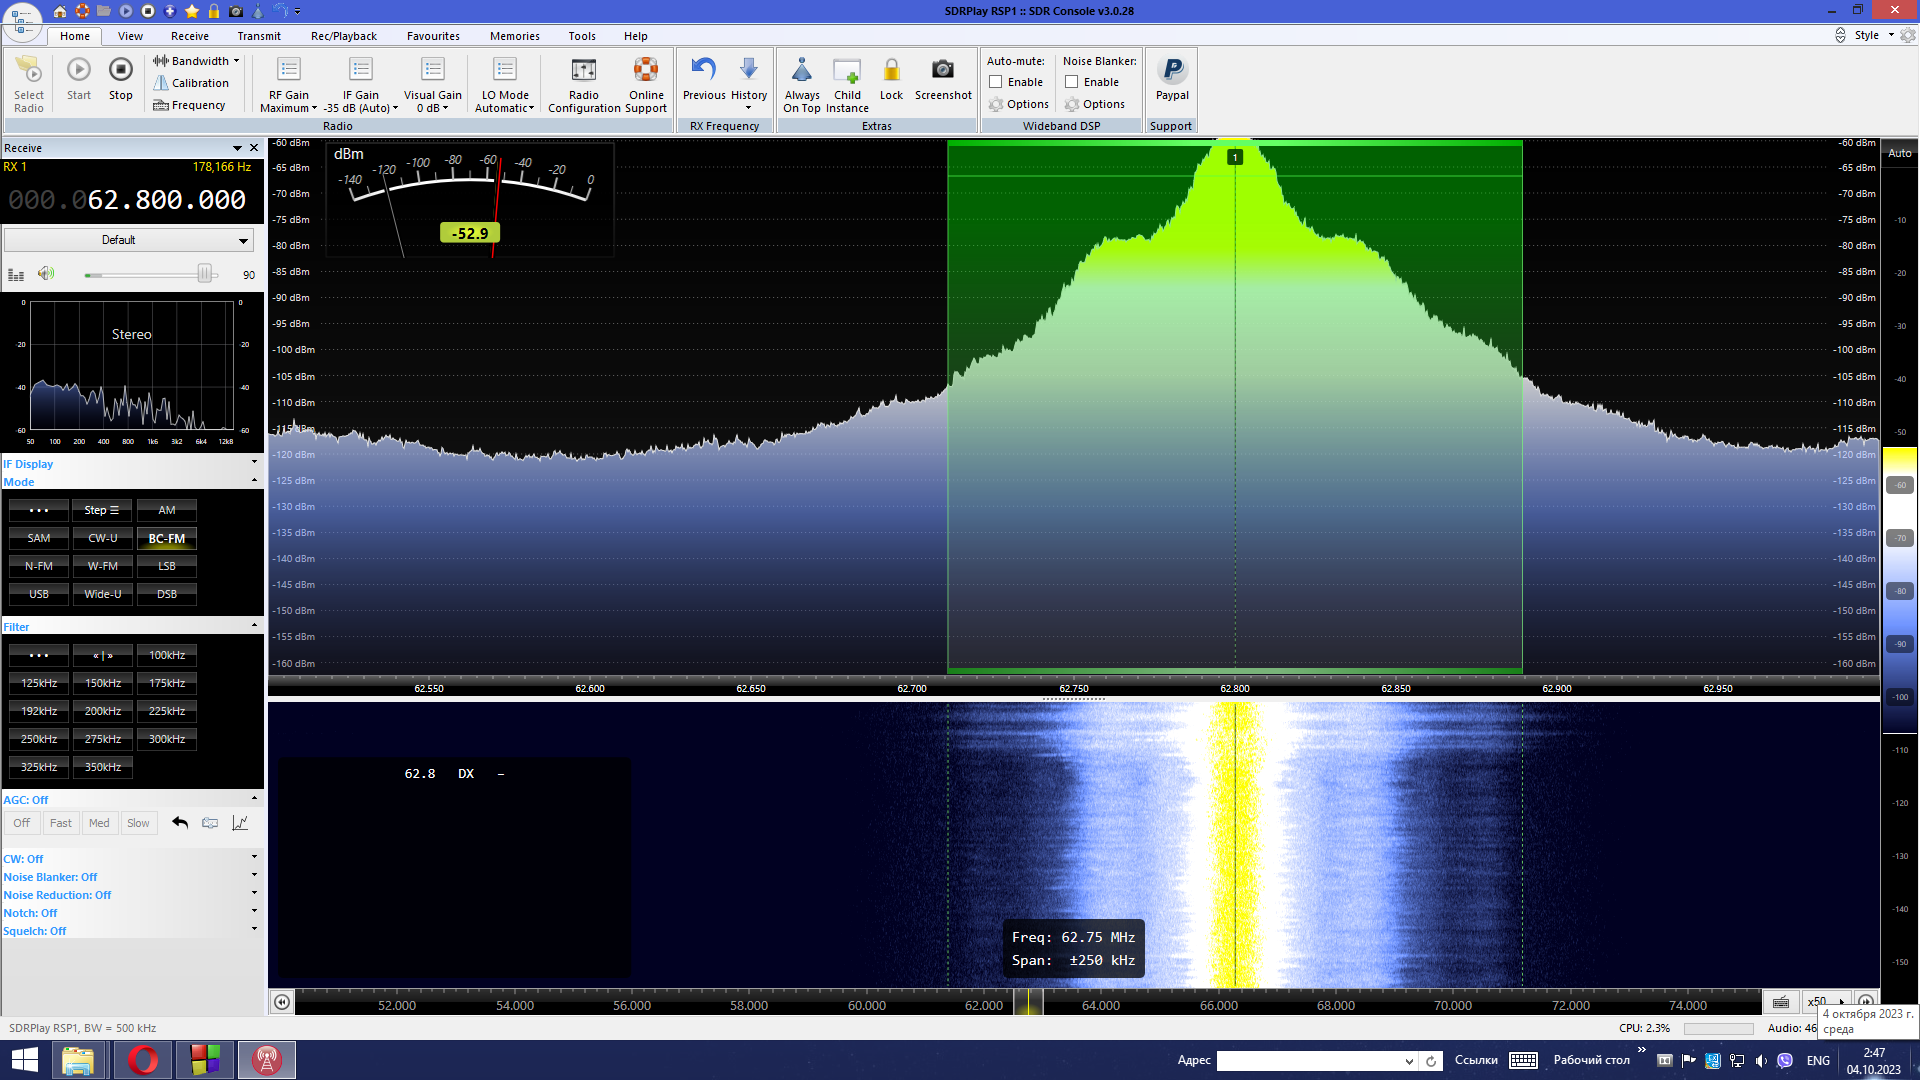Enable the Auto-mute checkbox
The image size is (1920, 1080).
pos(996,82)
